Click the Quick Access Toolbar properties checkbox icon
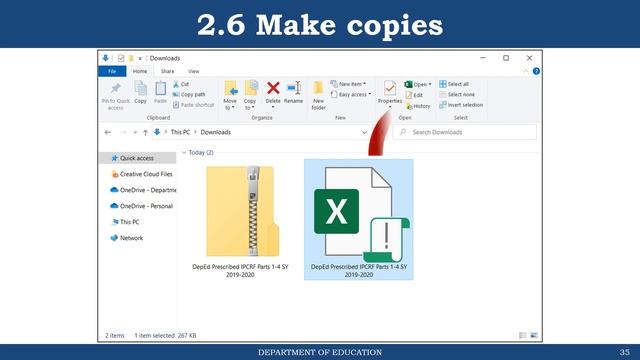This screenshot has height=360, width=640. 121,58
